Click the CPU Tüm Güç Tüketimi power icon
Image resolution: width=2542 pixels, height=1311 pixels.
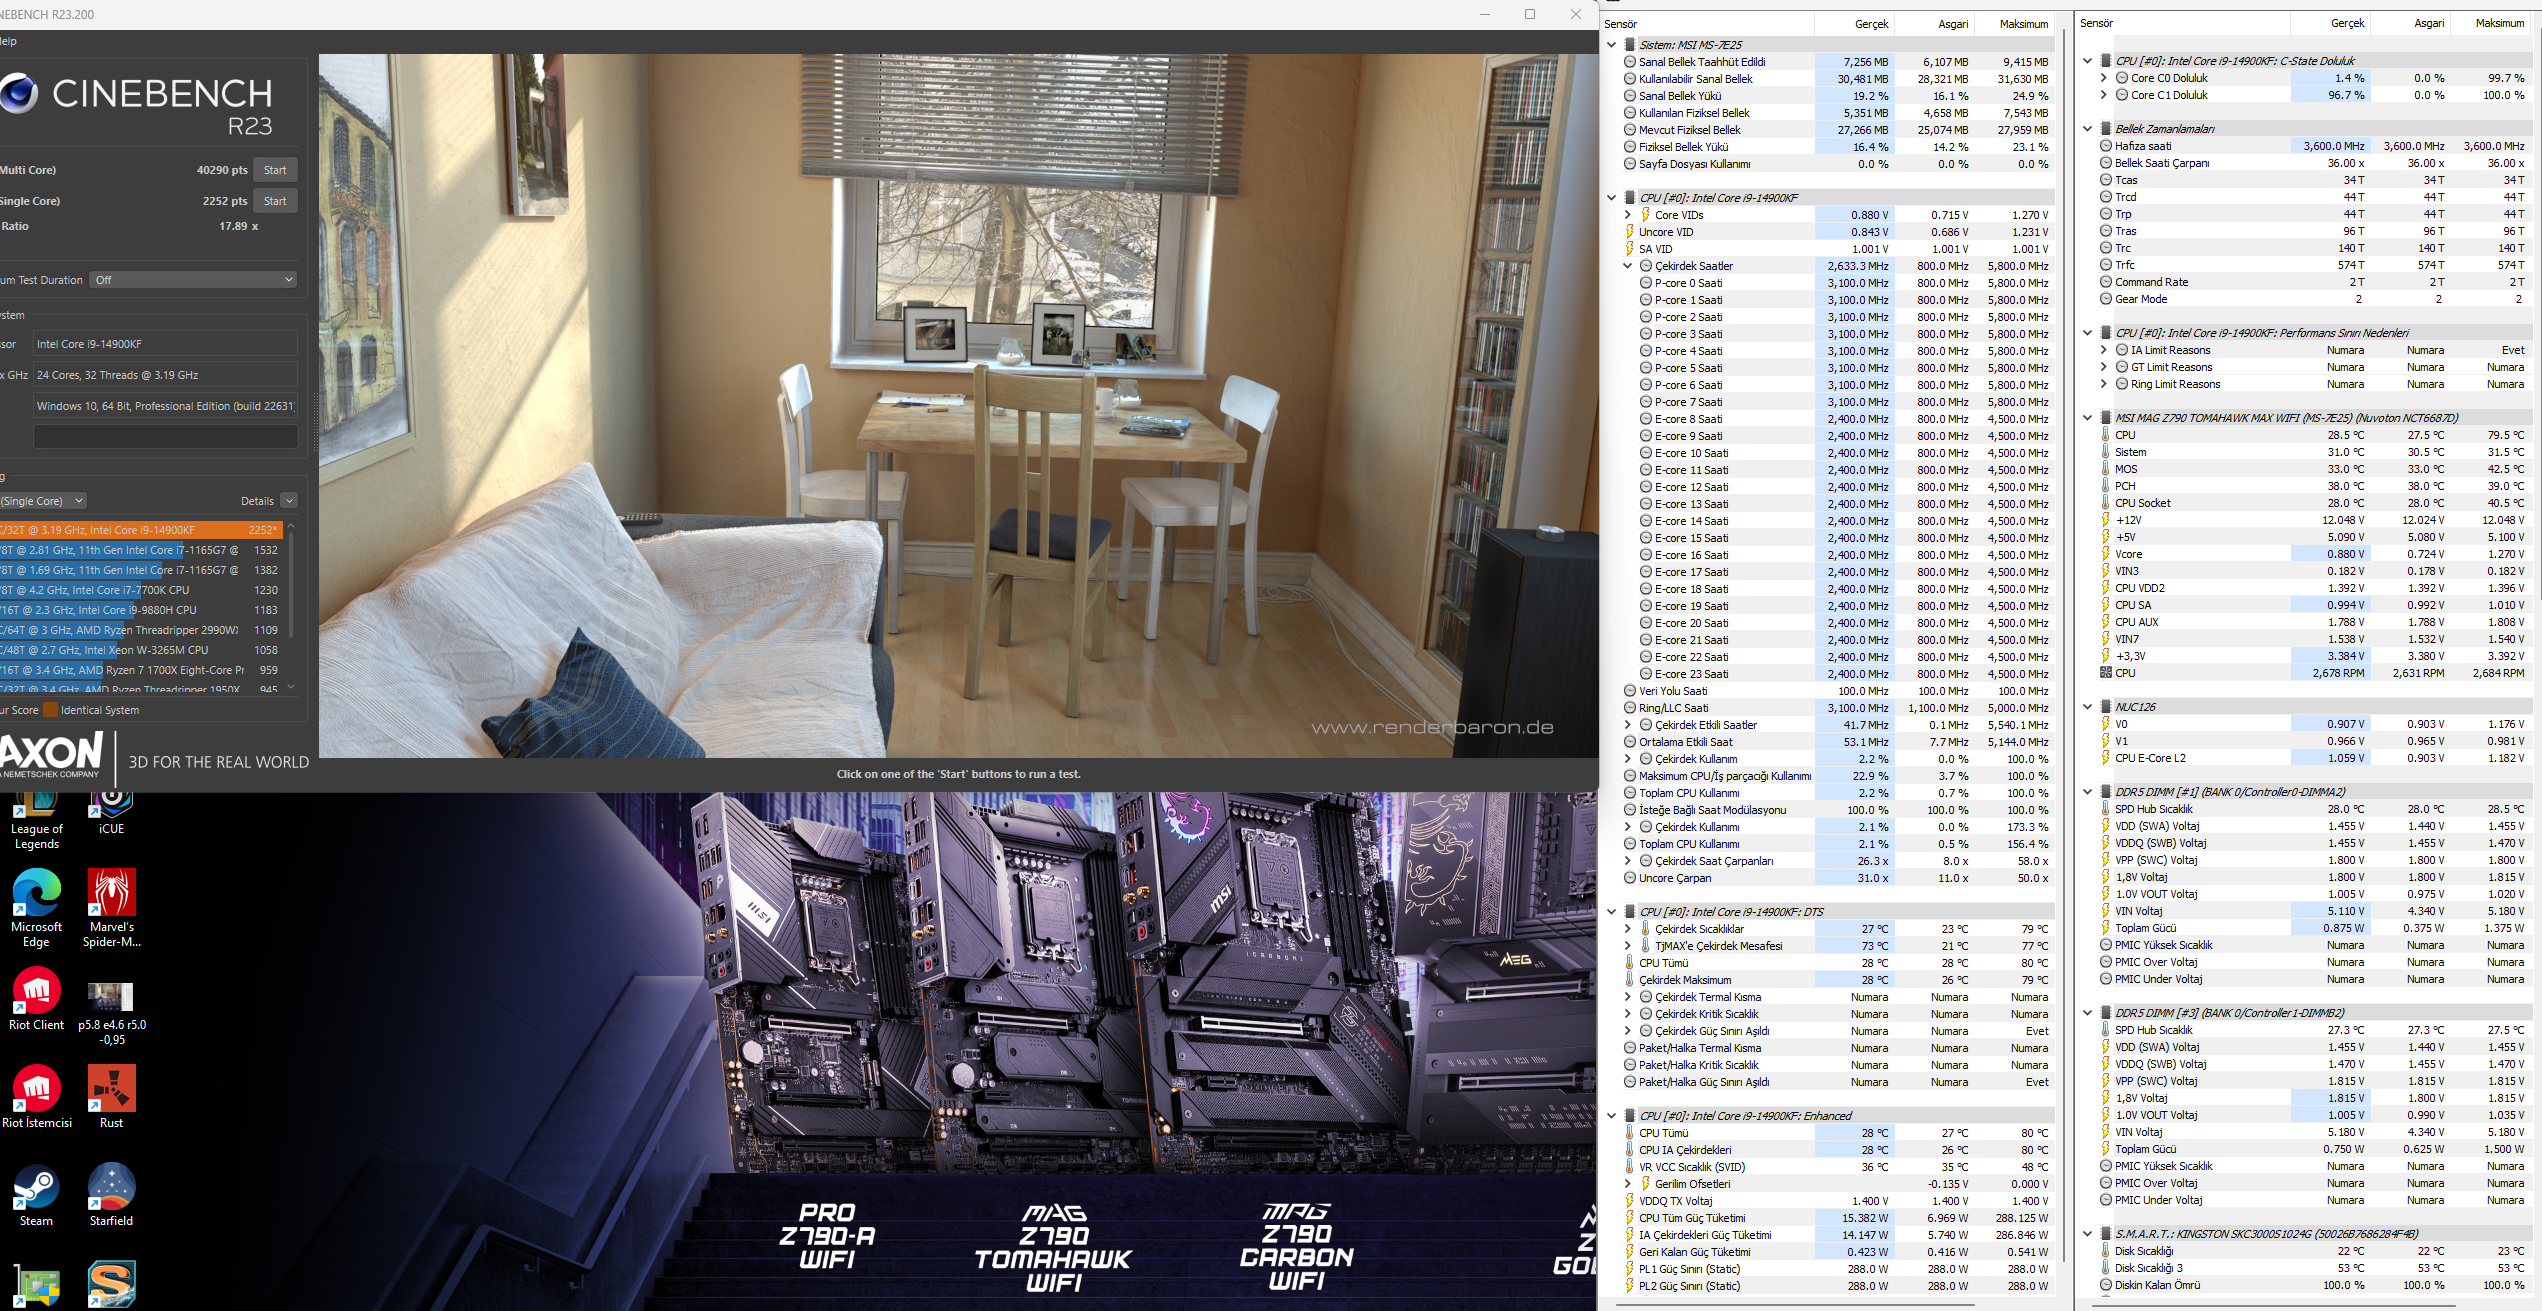[1630, 1218]
